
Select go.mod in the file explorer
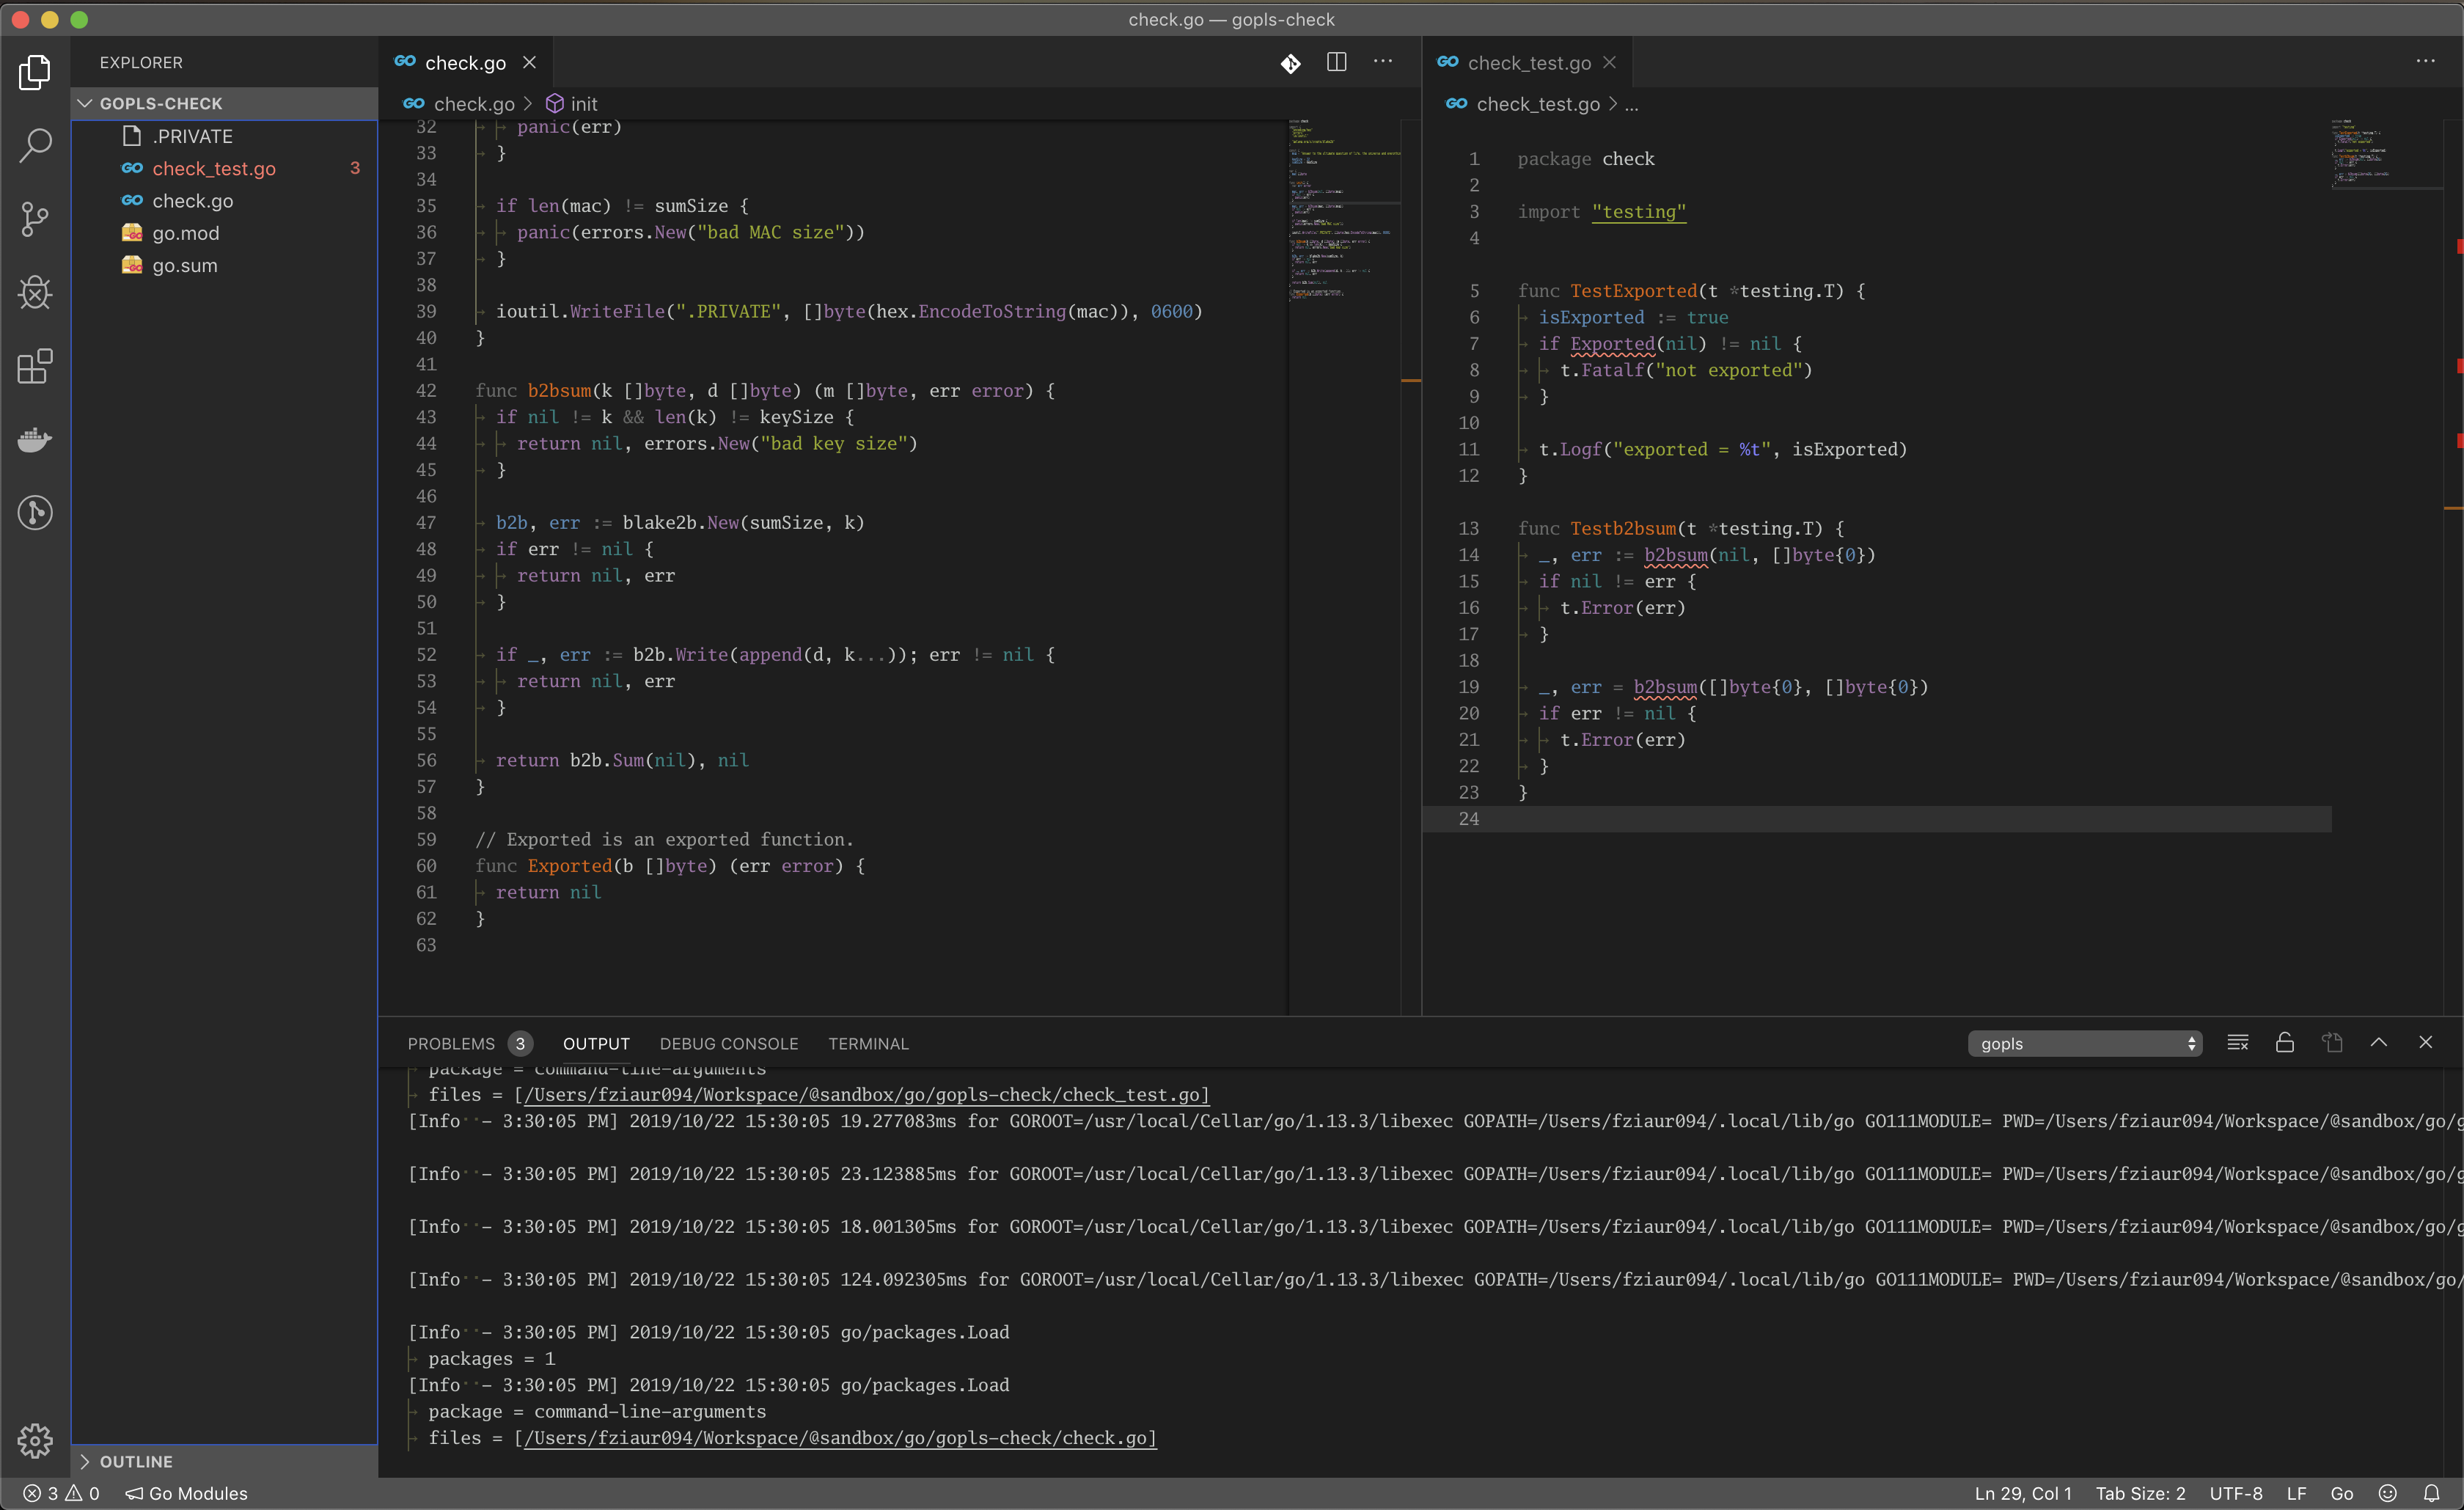point(186,233)
